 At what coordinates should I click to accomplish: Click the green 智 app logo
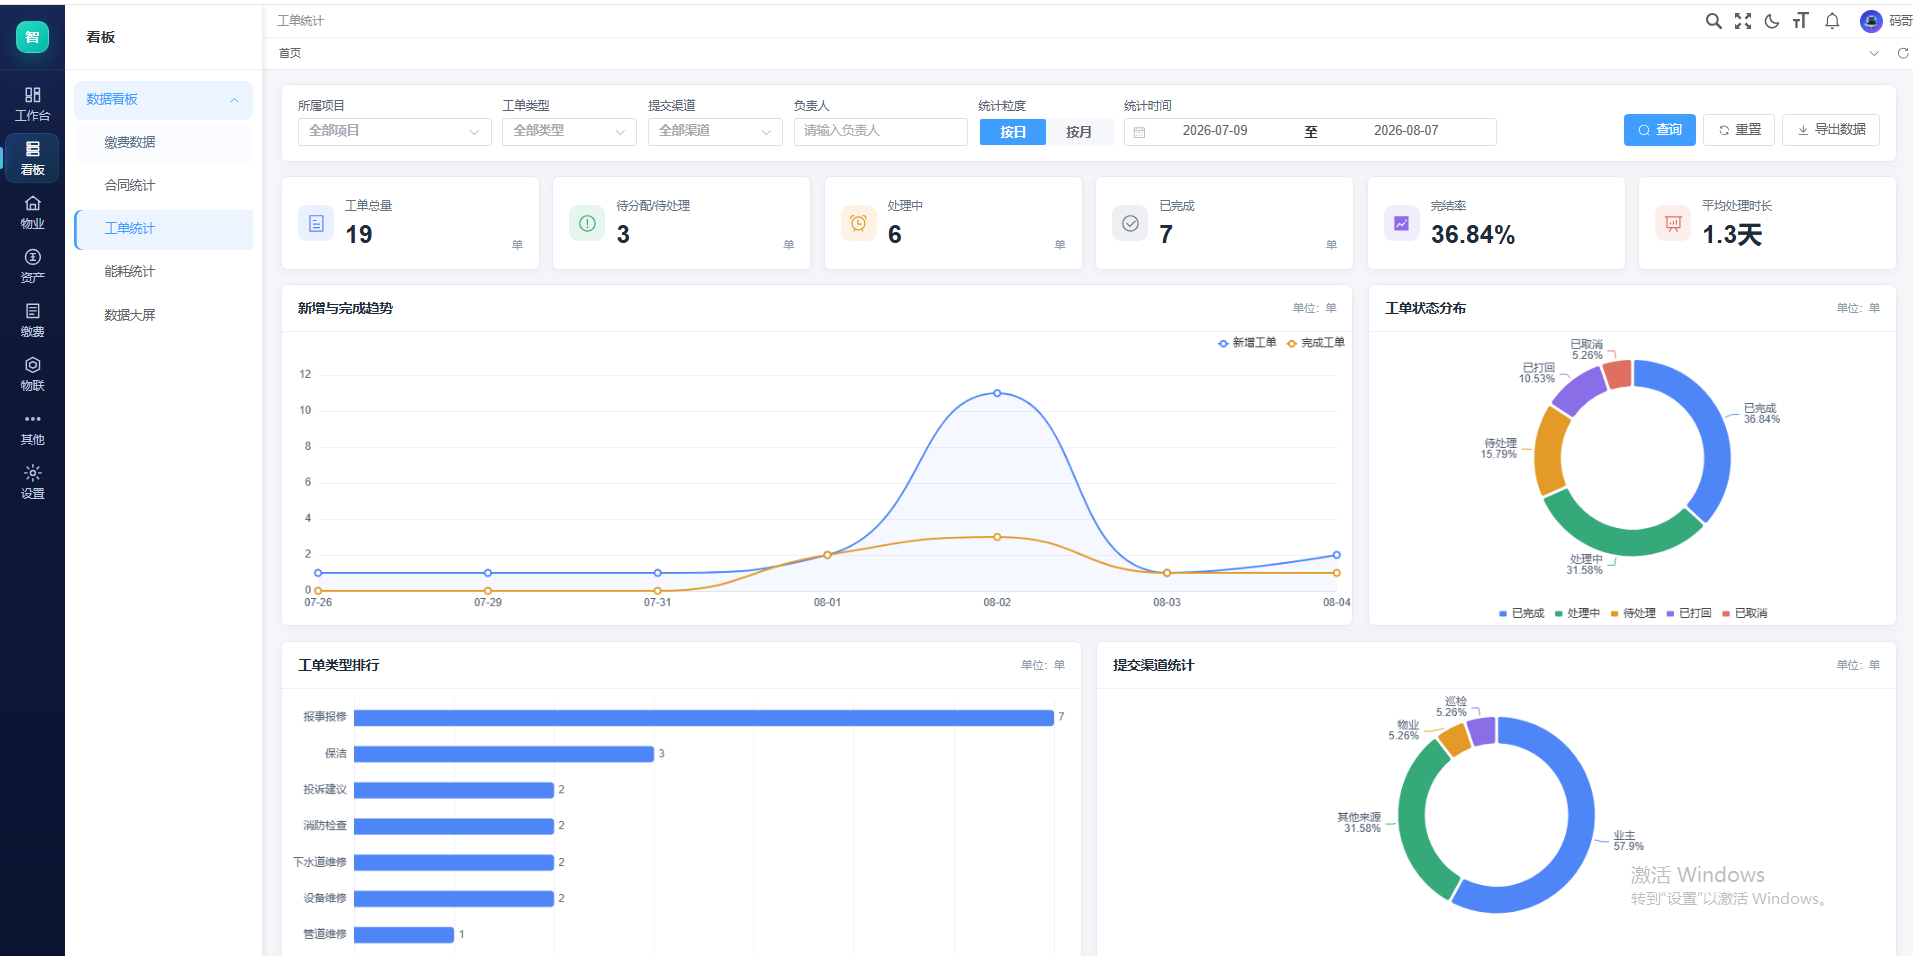click(x=32, y=37)
